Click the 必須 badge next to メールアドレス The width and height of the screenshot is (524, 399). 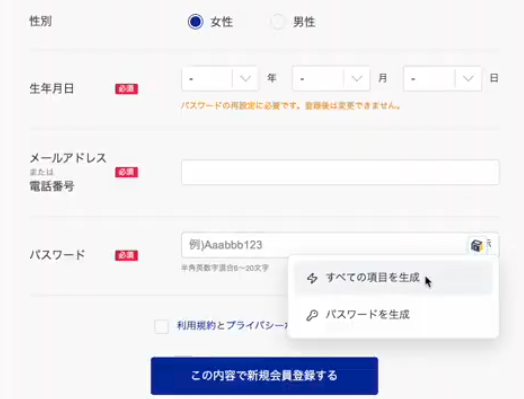coord(127,172)
